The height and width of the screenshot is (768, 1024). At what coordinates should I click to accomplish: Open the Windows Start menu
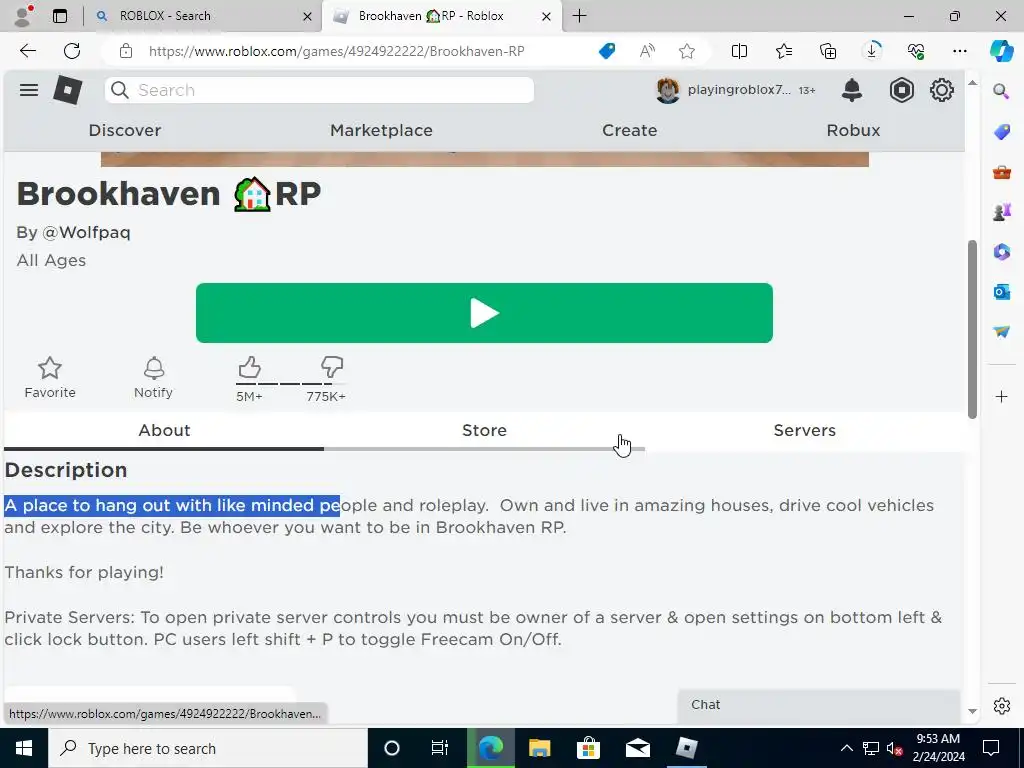click(x=24, y=748)
